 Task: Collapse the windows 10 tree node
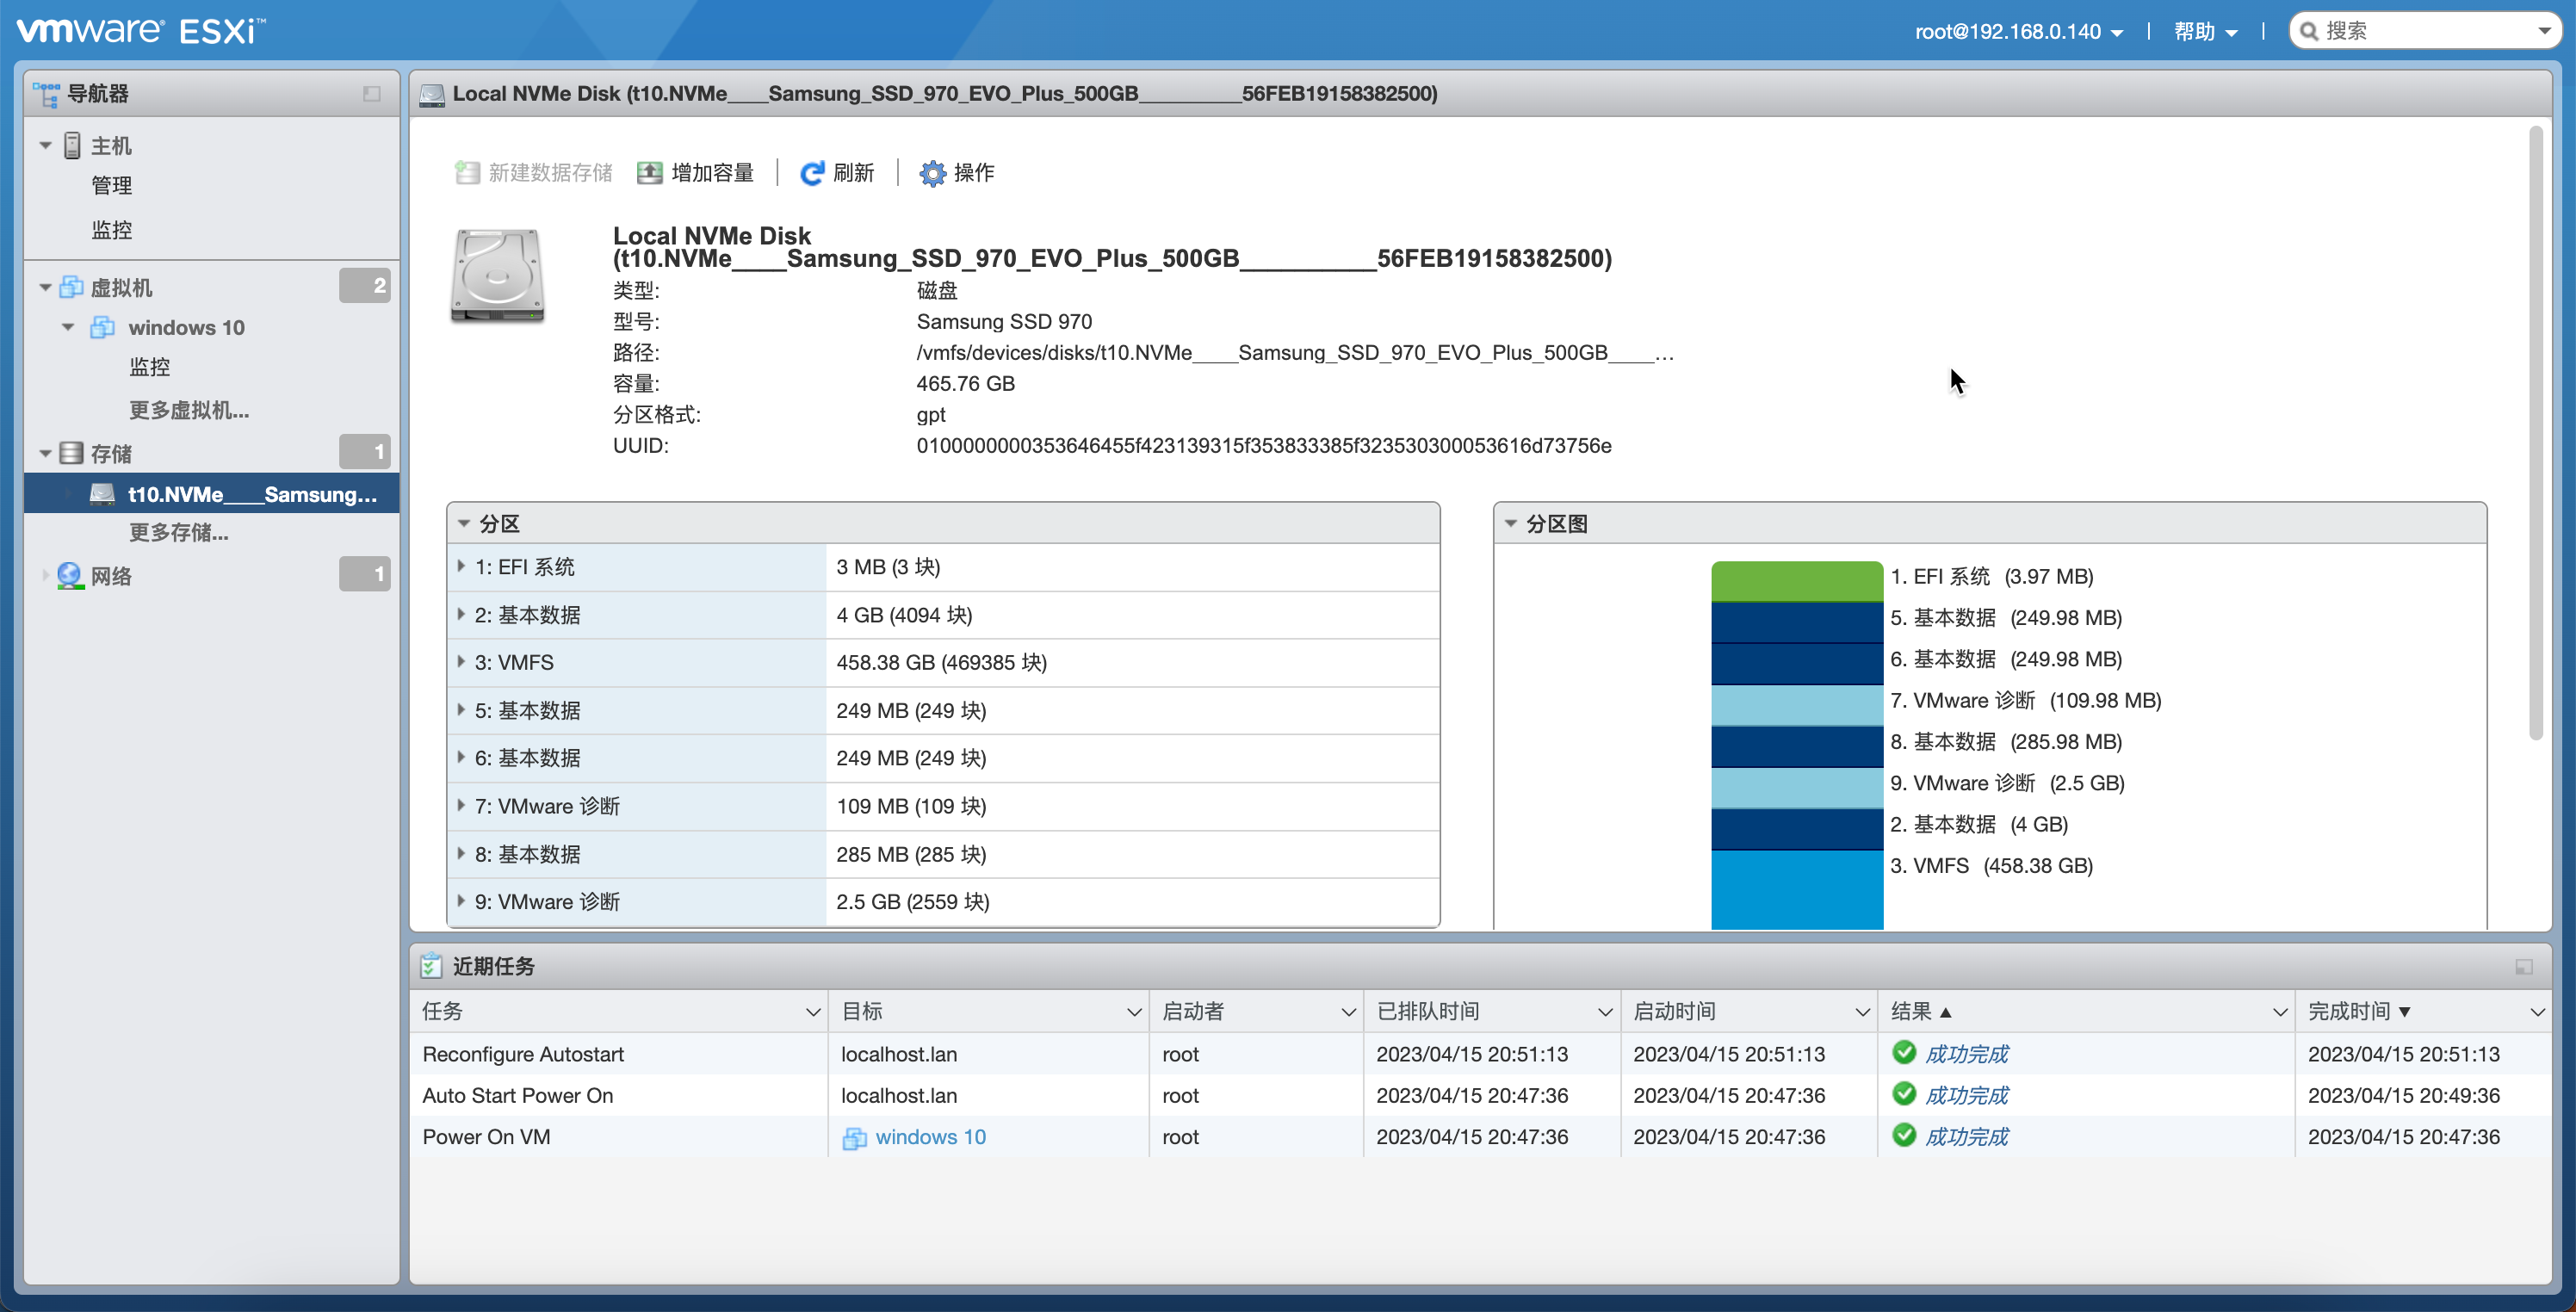pos(68,328)
